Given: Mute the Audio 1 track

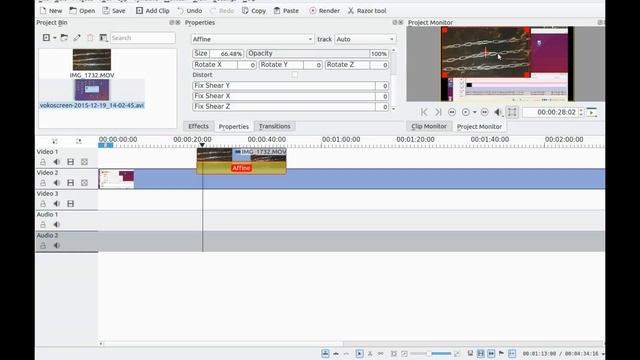Looking at the screenshot, I should (x=57, y=224).
